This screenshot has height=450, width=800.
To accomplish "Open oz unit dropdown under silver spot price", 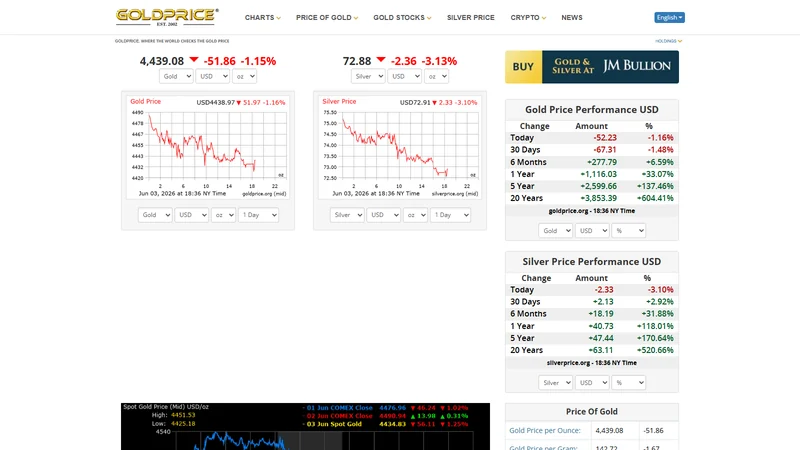I will 436,76.
